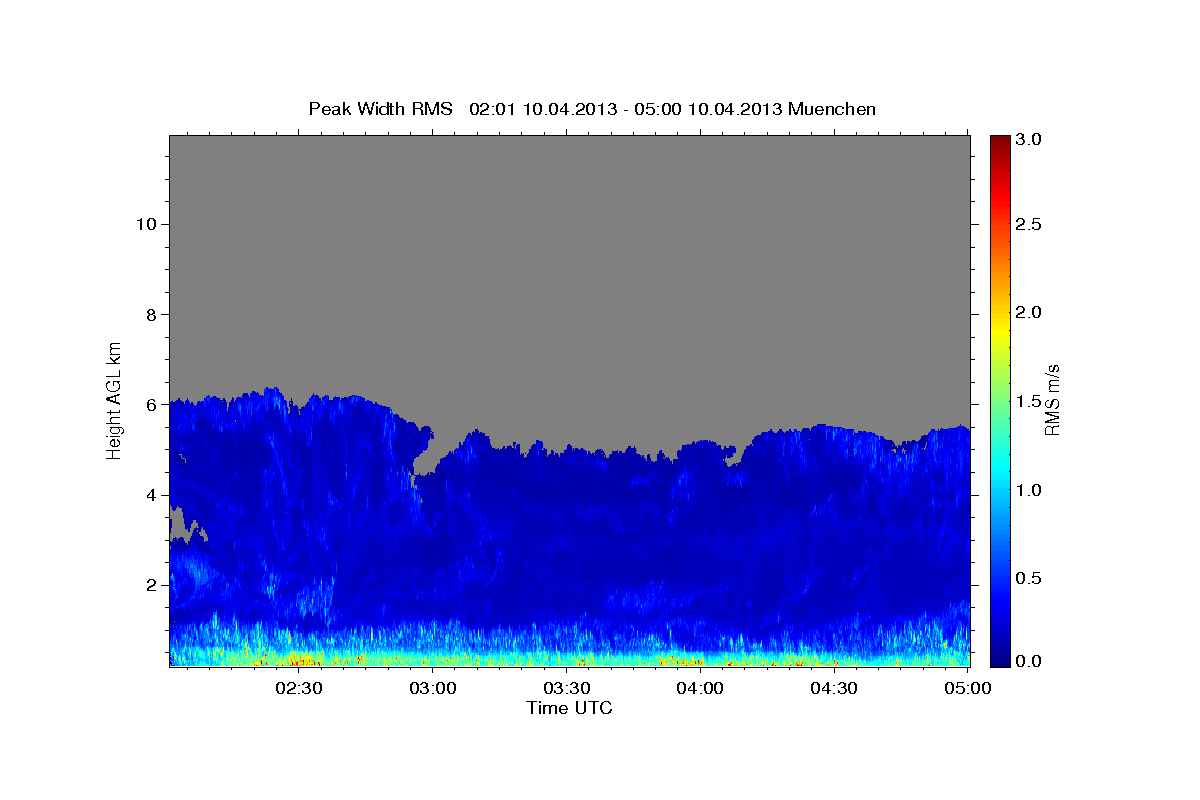Click the "Muenchen" location label in title
1200x800 pixels.
coord(832,109)
